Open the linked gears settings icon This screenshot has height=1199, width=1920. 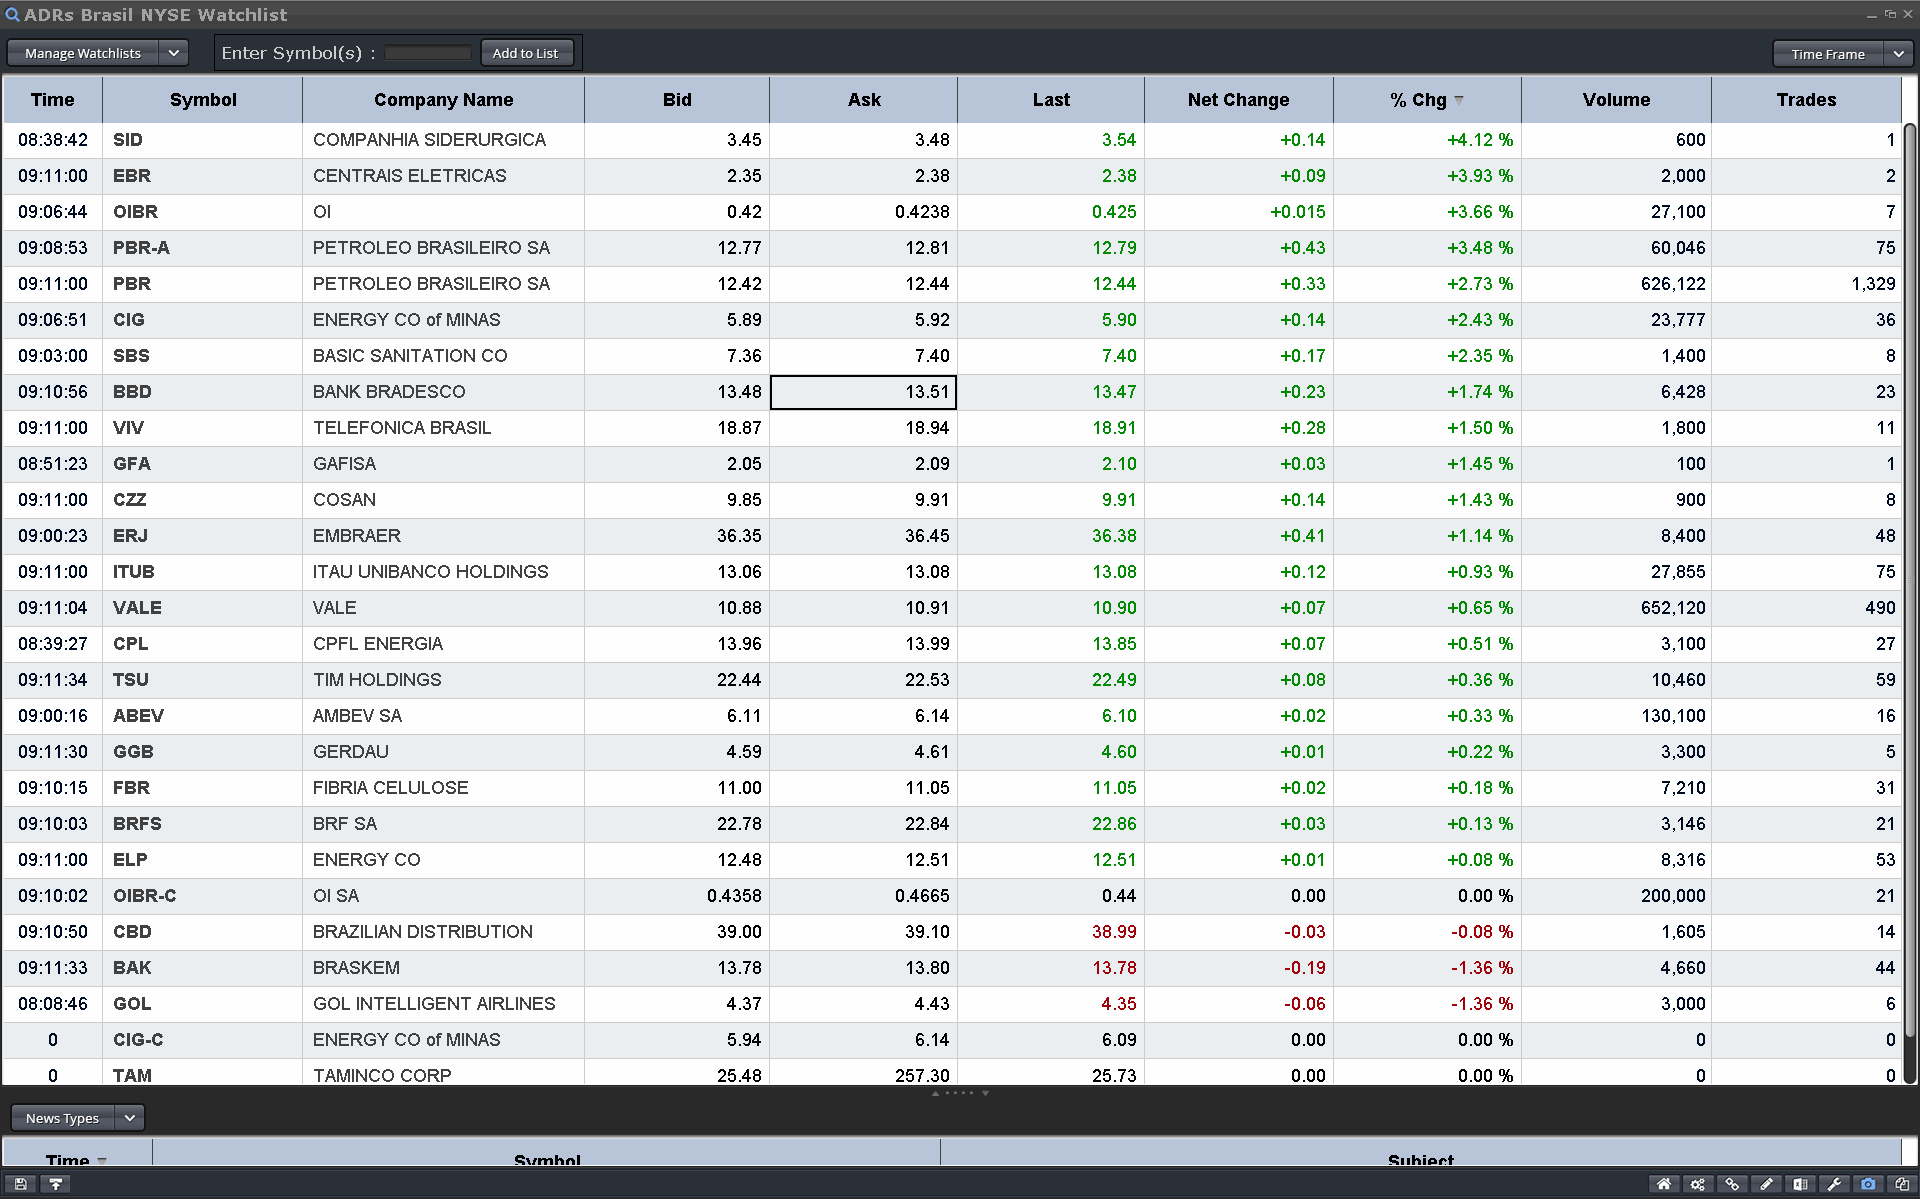[x=1698, y=1184]
